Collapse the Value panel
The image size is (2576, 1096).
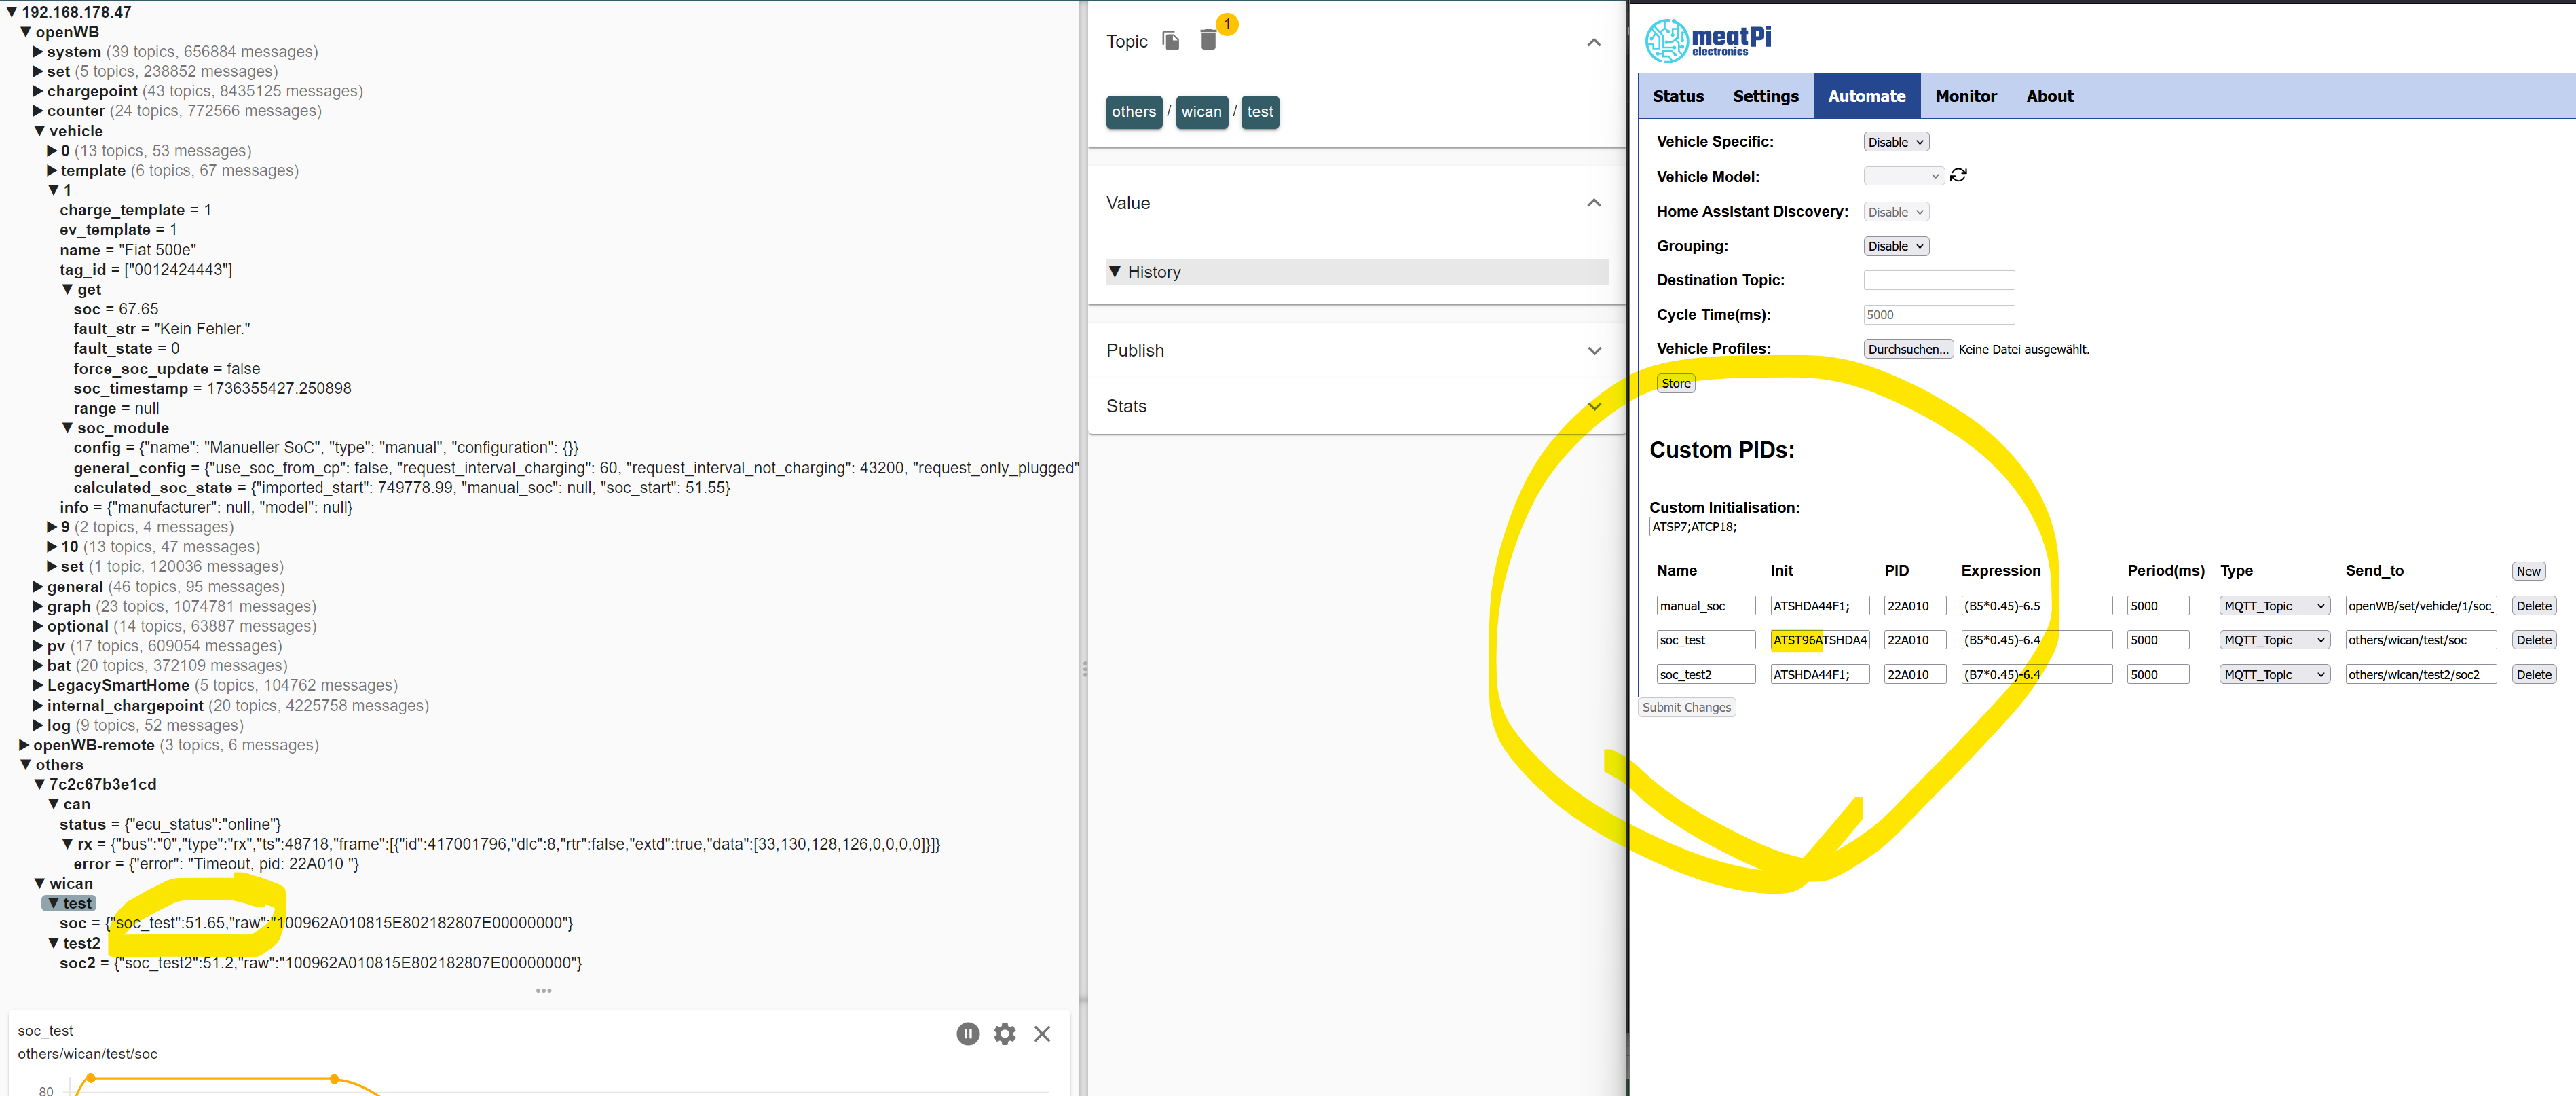point(1593,203)
